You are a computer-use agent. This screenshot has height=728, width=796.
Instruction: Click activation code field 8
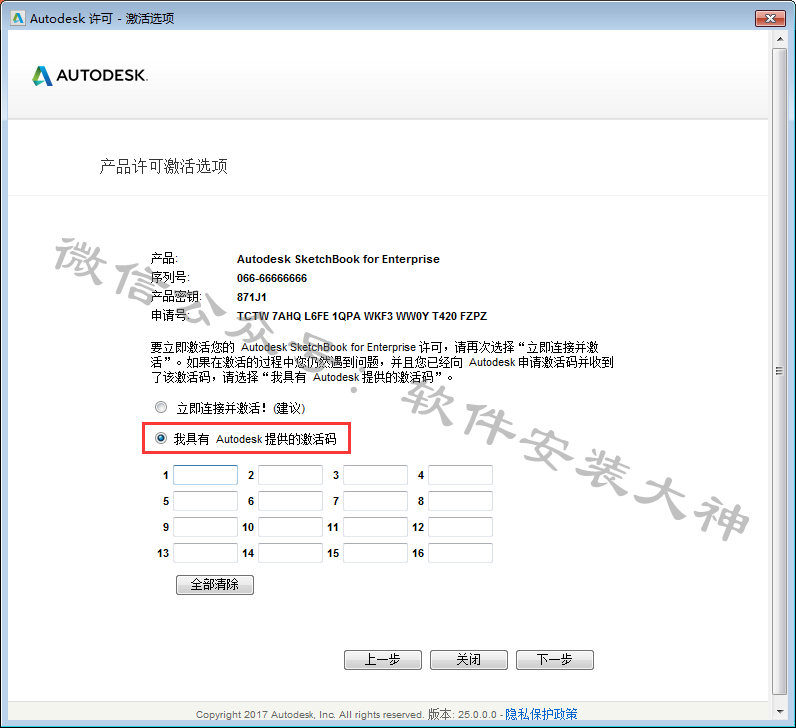pos(460,501)
